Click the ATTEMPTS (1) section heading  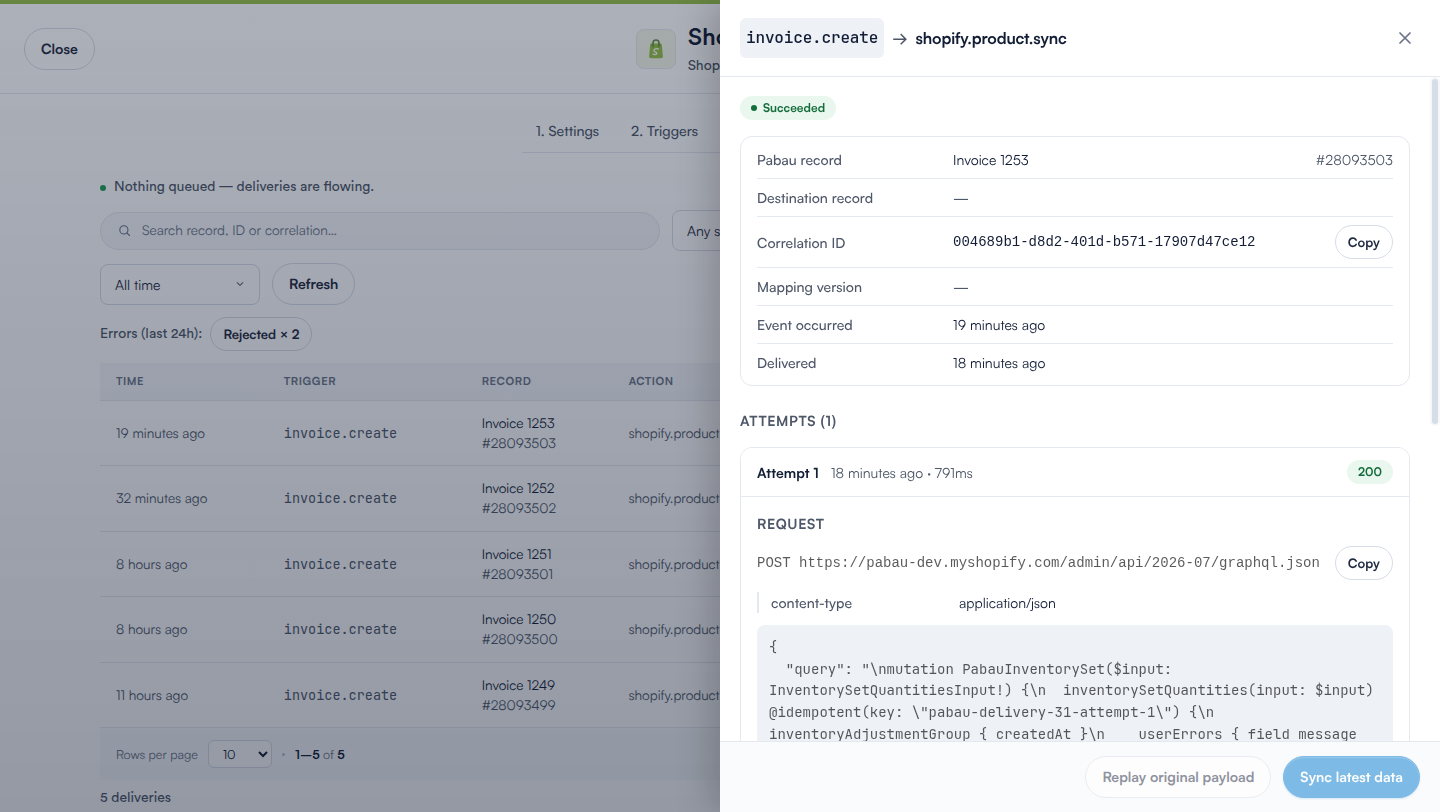click(x=788, y=421)
